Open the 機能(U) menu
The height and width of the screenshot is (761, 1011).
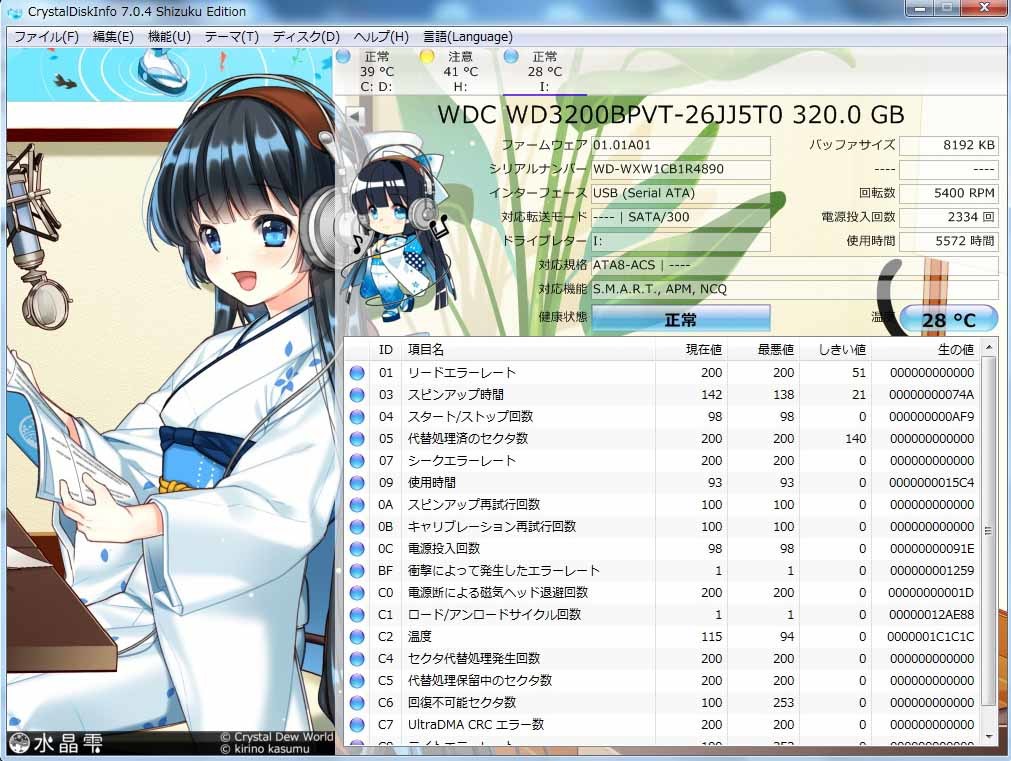(169, 37)
